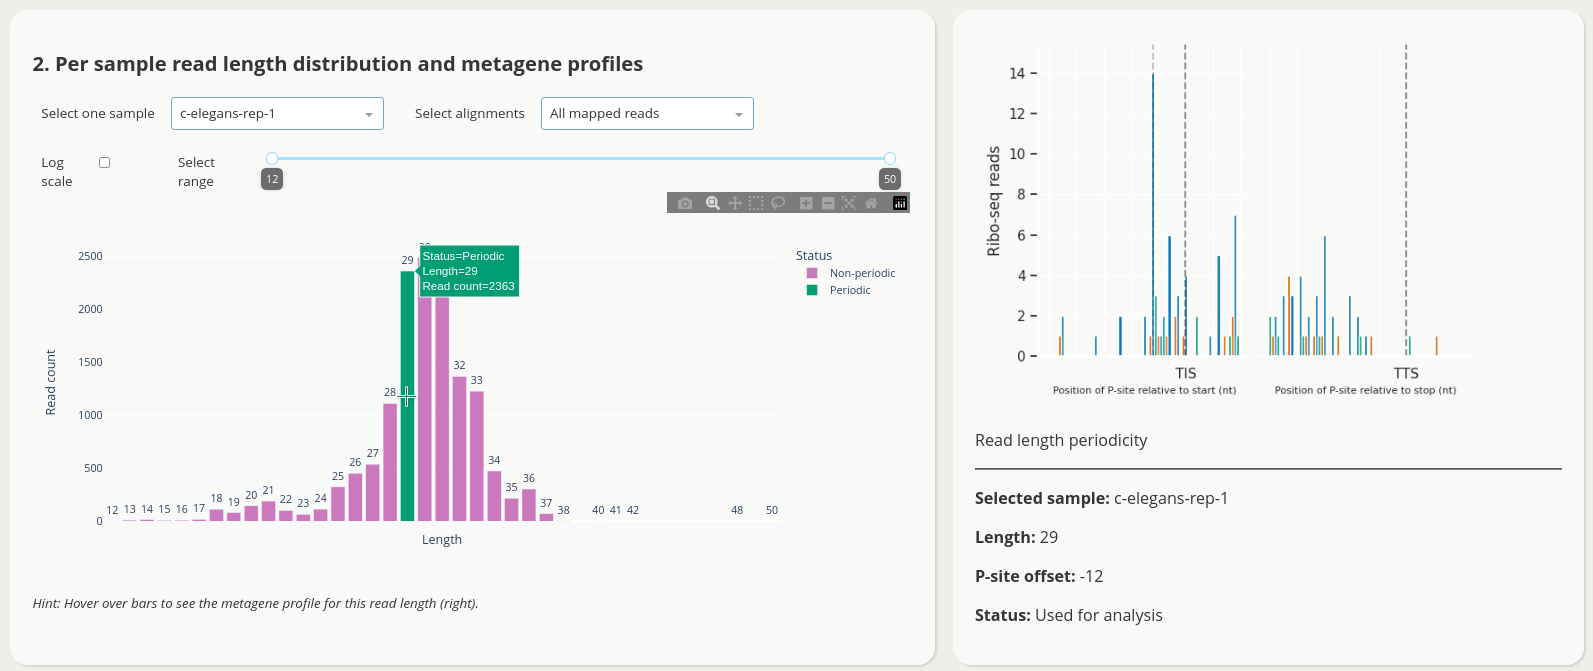Activate the Pan tool
The image size is (1593, 671).
[x=735, y=203]
